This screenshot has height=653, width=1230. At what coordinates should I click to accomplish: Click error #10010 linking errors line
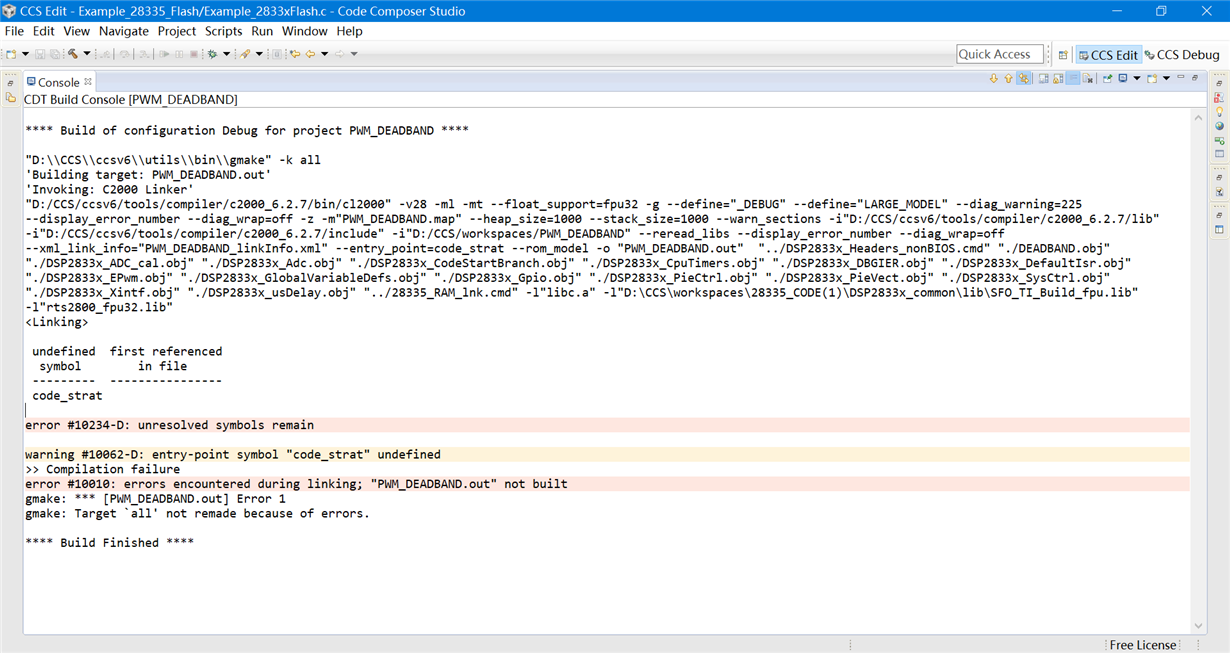point(607,484)
